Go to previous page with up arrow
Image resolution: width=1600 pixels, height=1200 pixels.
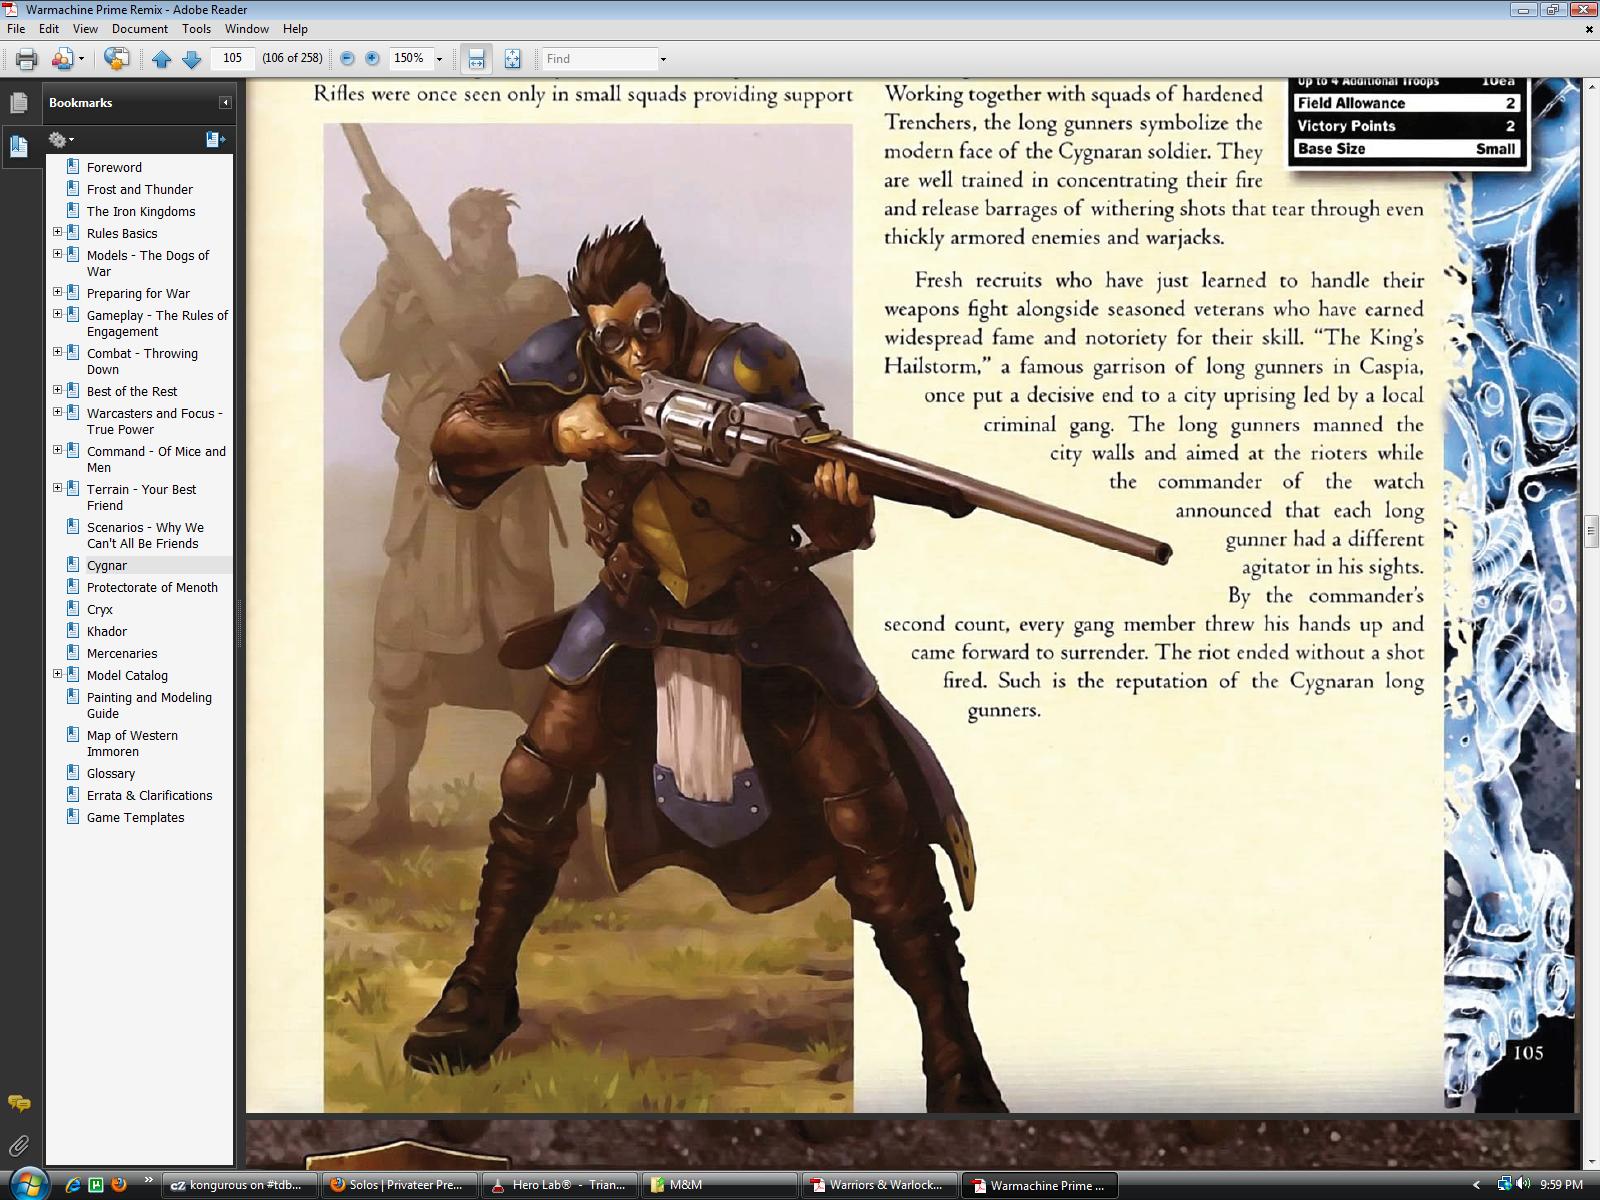(162, 59)
